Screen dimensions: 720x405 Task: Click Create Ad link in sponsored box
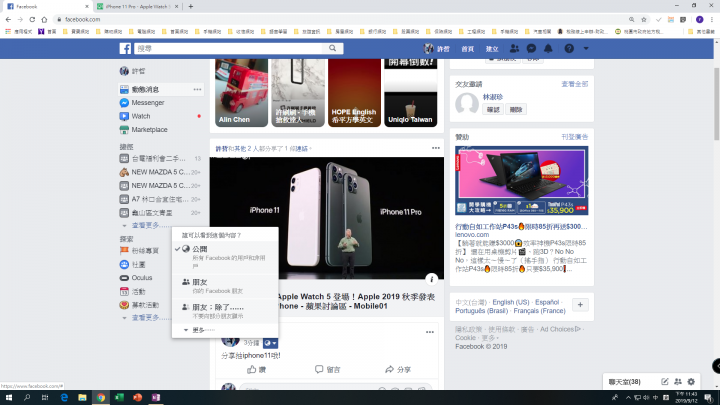(574, 137)
